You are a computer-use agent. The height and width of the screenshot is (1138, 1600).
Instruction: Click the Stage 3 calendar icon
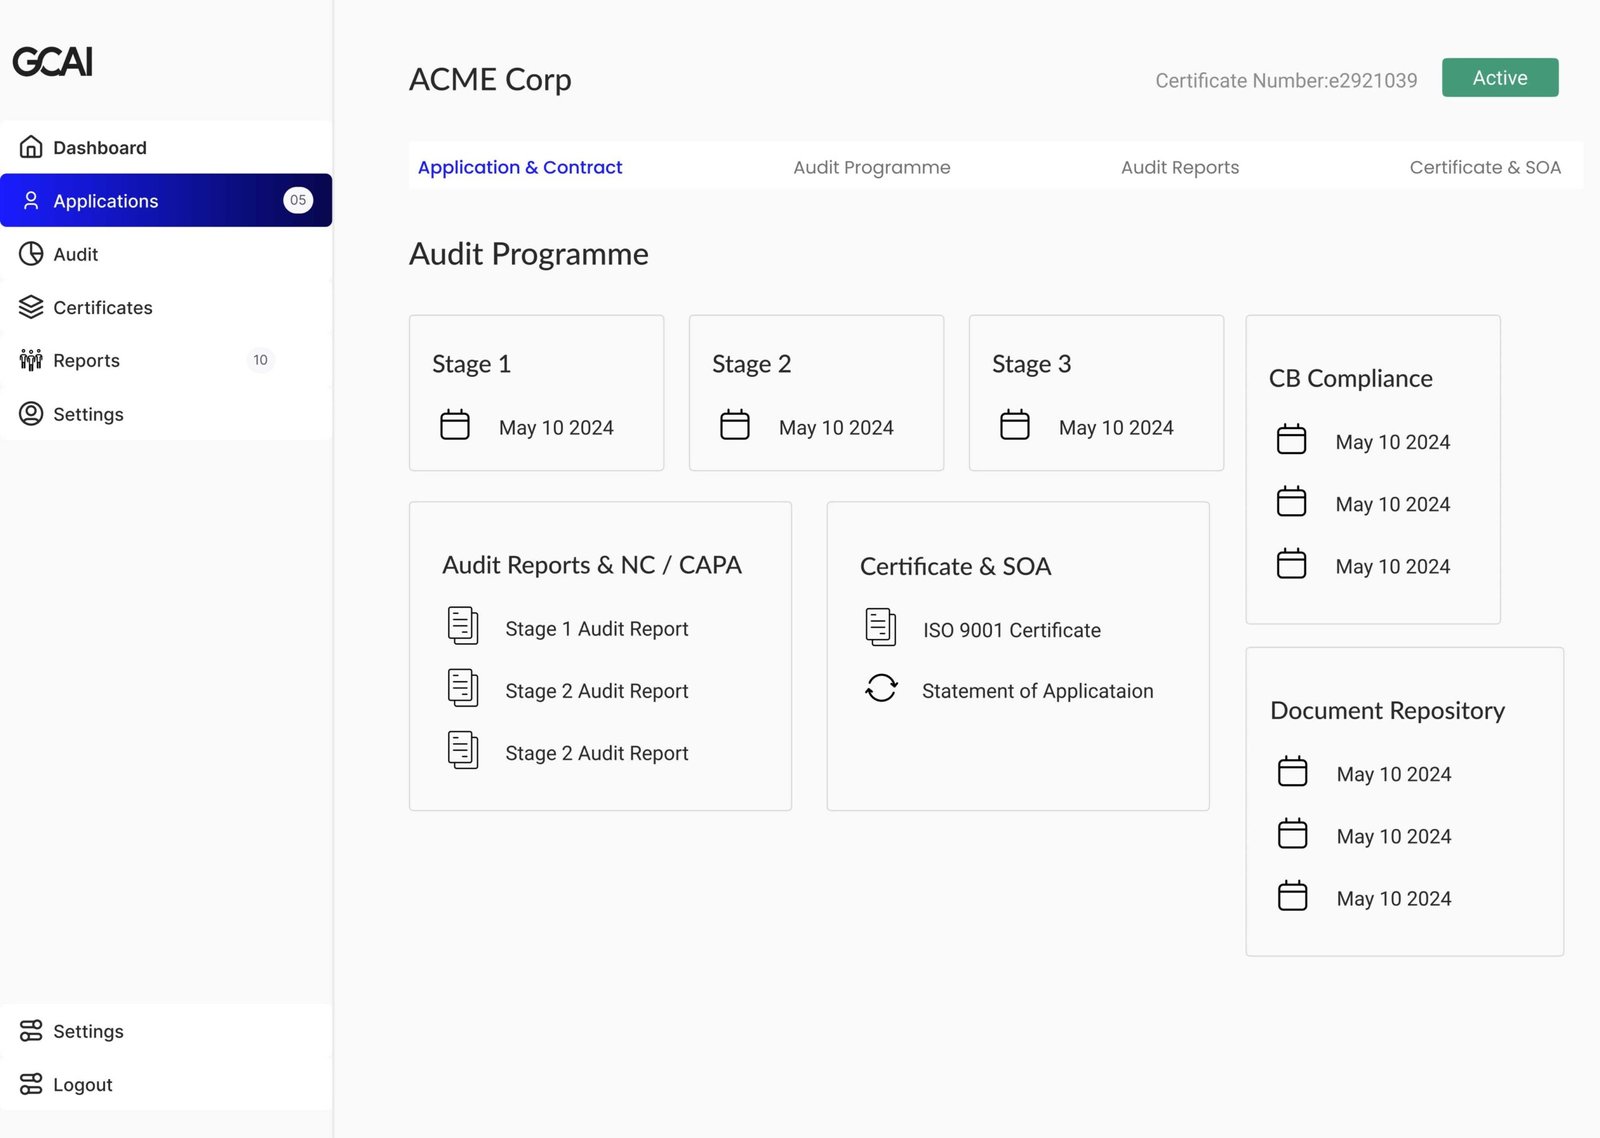coord(1015,425)
